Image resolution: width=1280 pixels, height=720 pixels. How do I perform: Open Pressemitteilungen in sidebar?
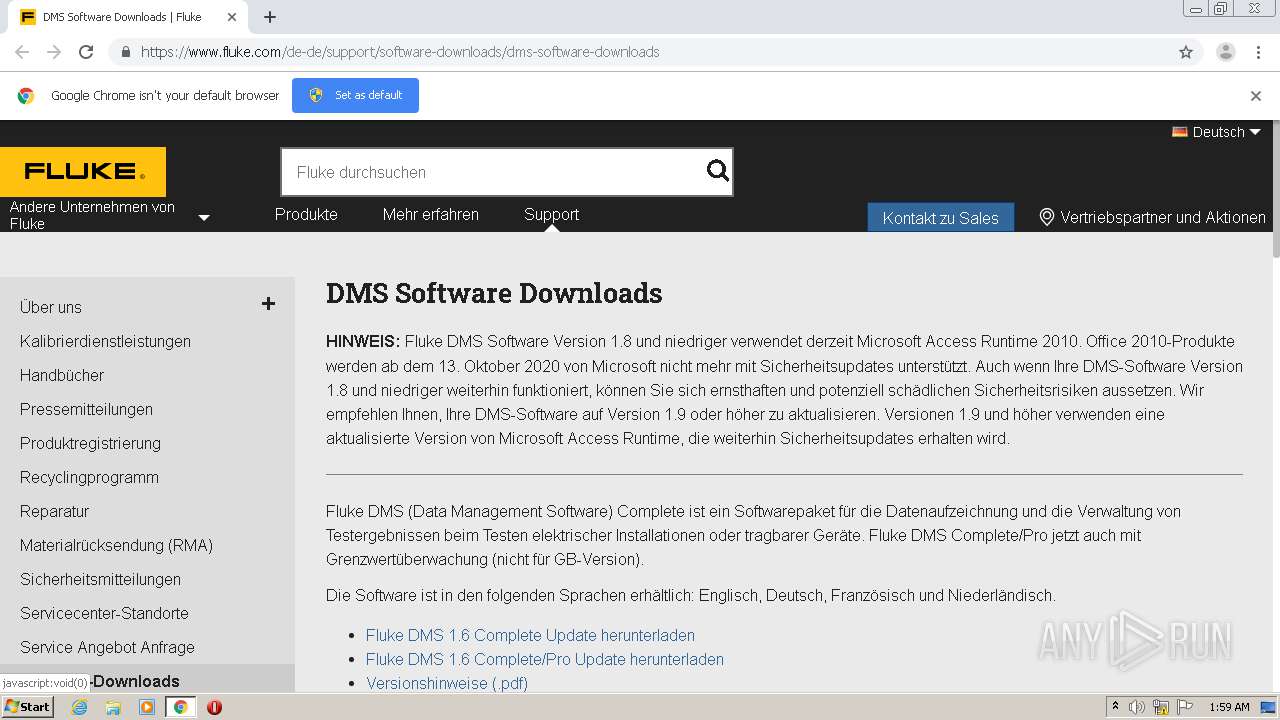tap(86, 409)
